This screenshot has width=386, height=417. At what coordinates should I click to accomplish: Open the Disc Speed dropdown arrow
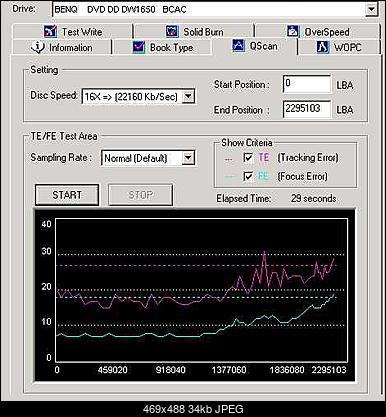pos(188,96)
